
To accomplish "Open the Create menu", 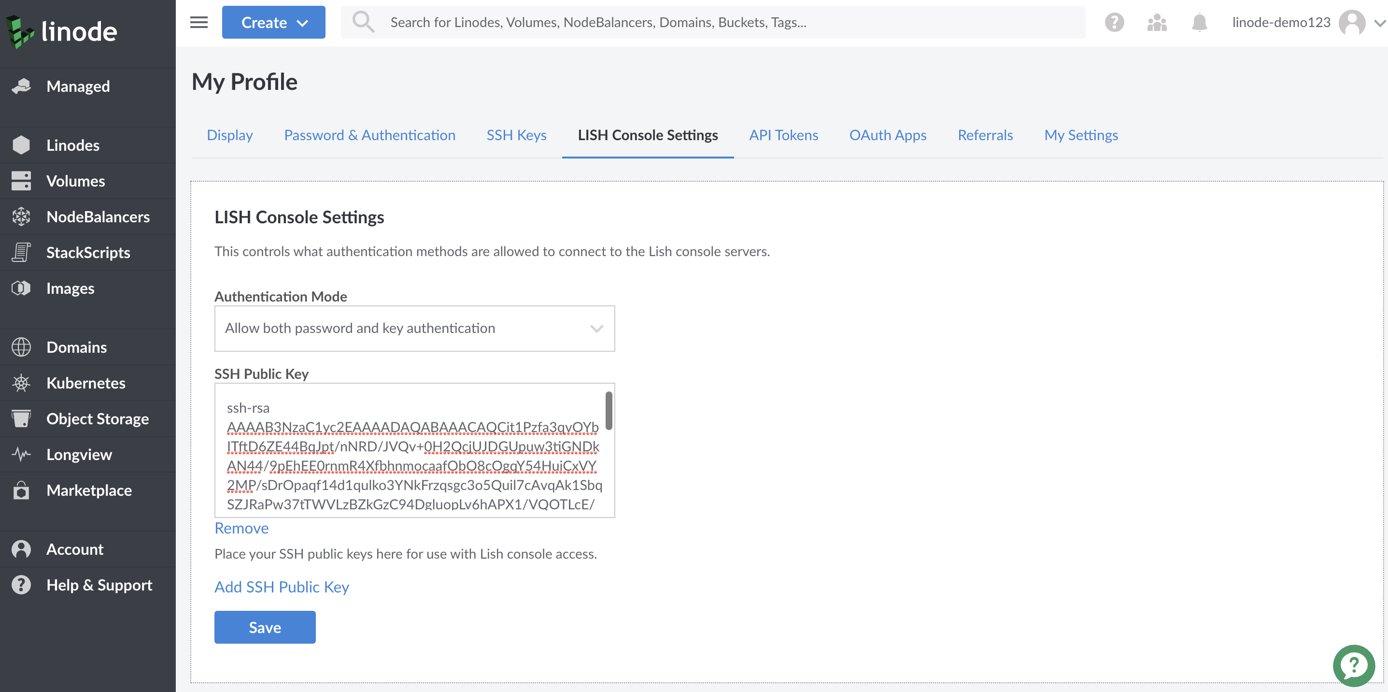I will tap(273, 21).
